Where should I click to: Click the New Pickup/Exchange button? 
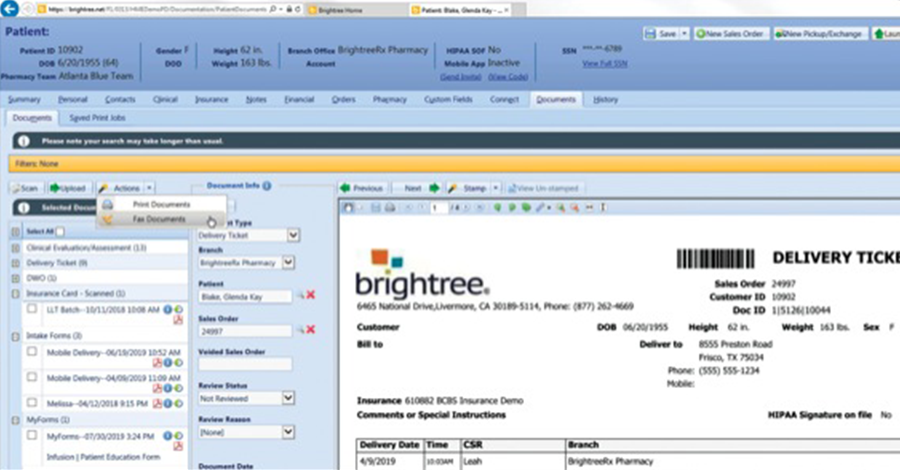coord(819,34)
